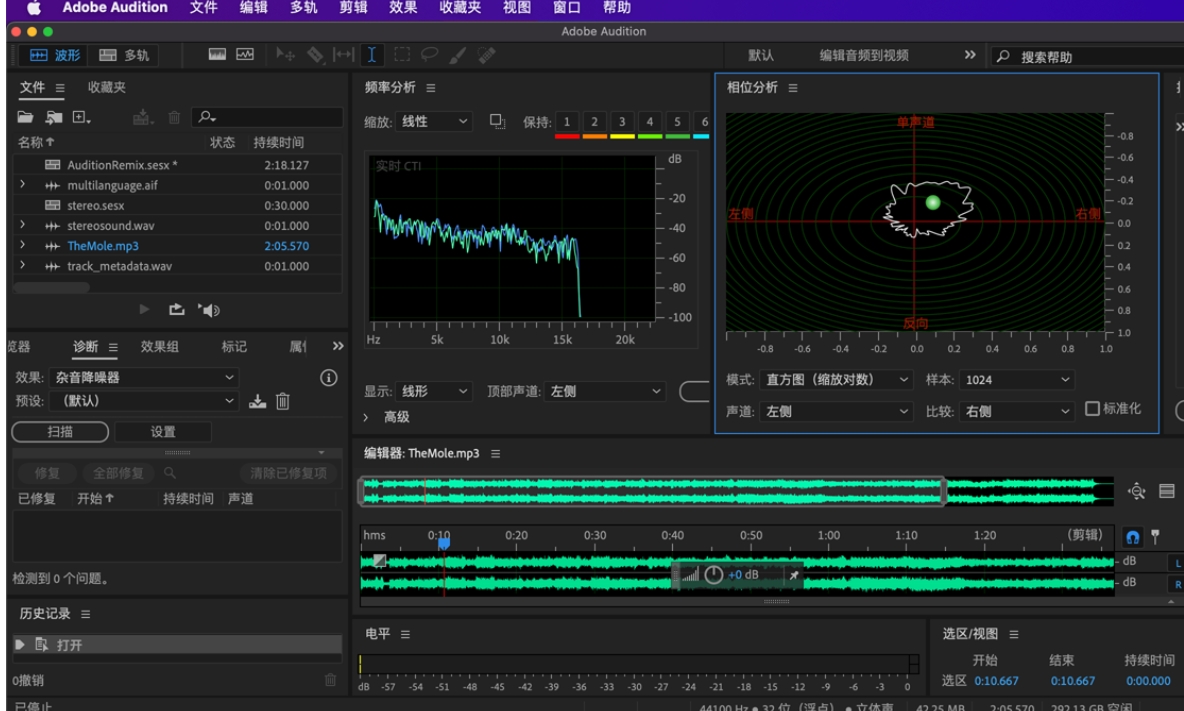The height and width of the screenshot is (711, 1184).
Task: Select the 默认 workspace
Action: coord(760,55)
